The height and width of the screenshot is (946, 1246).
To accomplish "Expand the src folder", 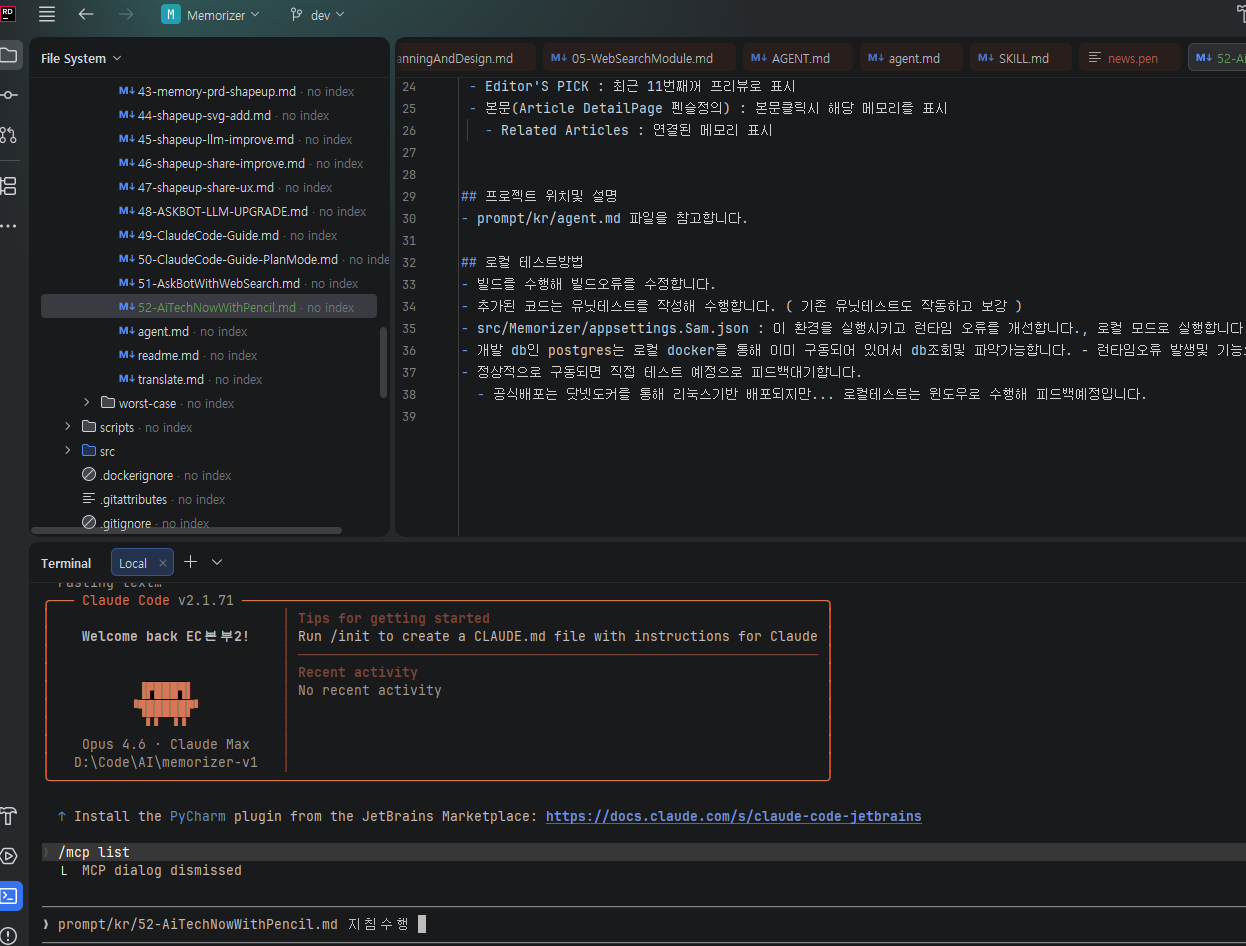I will tap(68, 451).
